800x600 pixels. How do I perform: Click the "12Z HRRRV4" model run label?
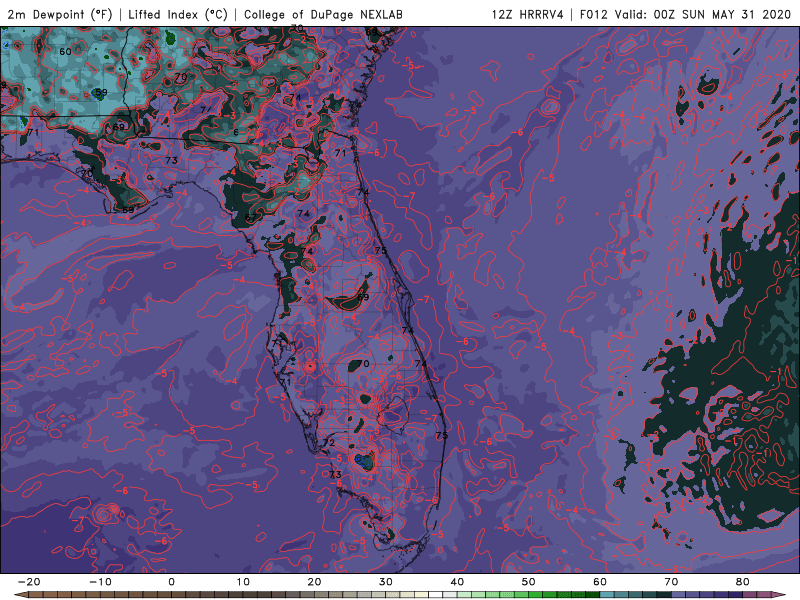[x=527, y=15]
